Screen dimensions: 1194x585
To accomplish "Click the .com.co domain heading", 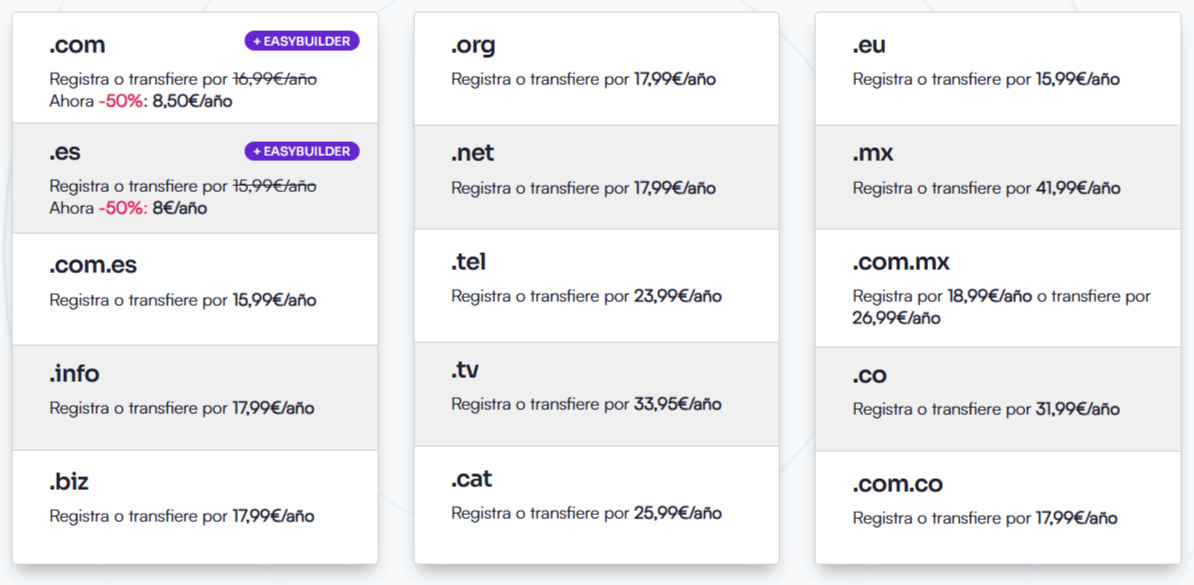I will (x=897, y=484).
